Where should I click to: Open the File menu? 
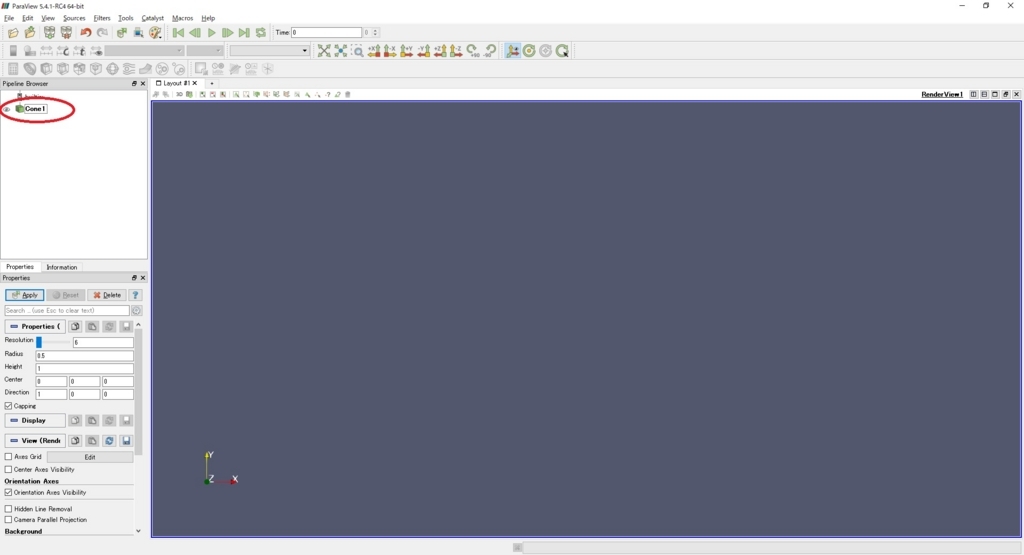click(x=8, y=18)
